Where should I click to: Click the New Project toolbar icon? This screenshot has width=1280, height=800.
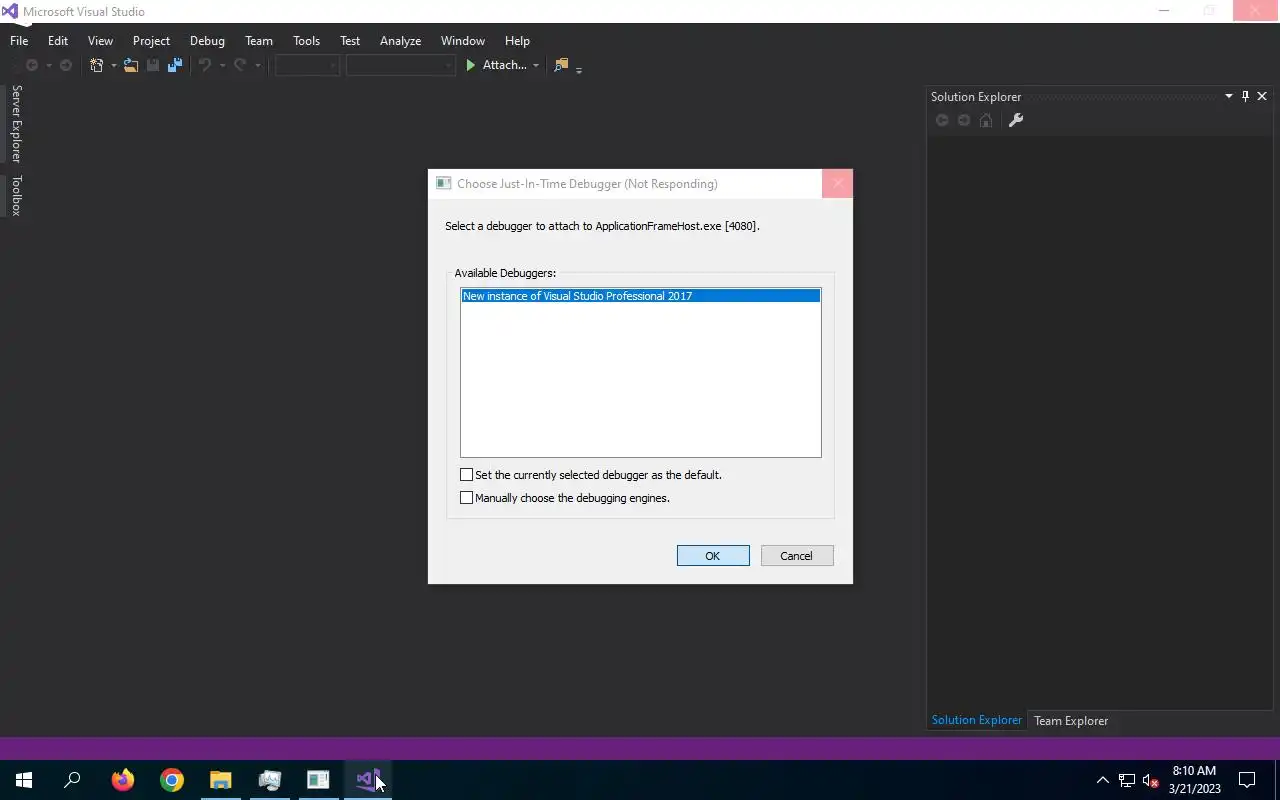click(97, 65)
